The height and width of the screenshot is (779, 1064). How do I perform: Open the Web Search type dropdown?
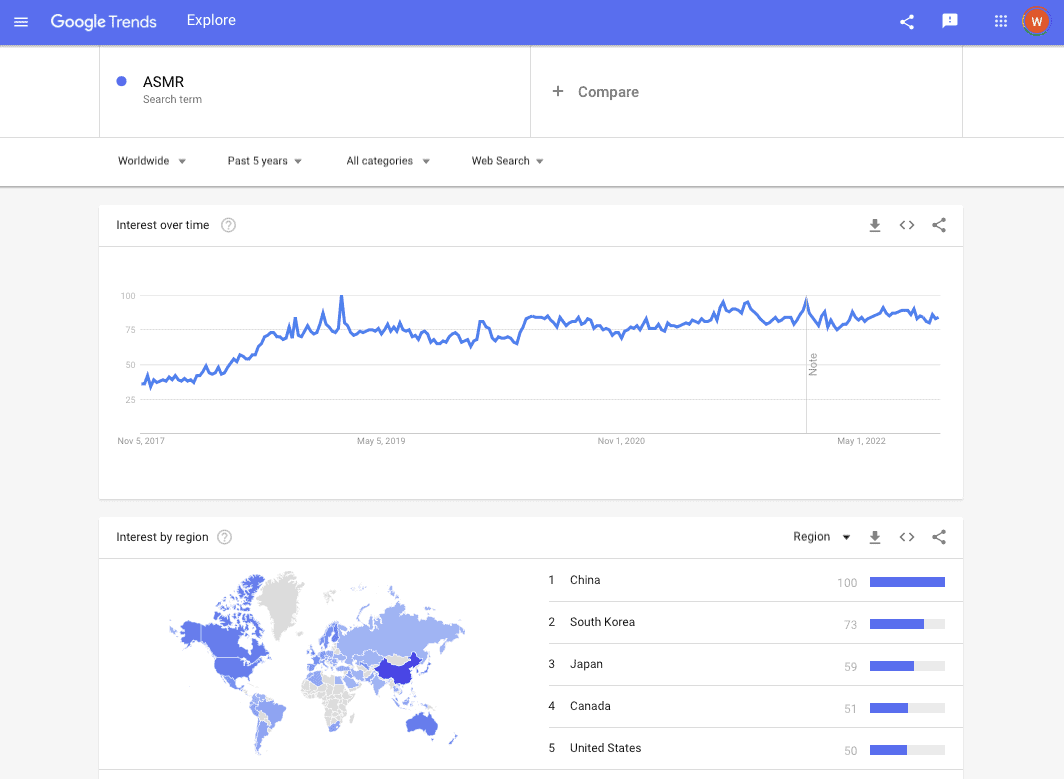pyautogui.click(x=508, y=161)
